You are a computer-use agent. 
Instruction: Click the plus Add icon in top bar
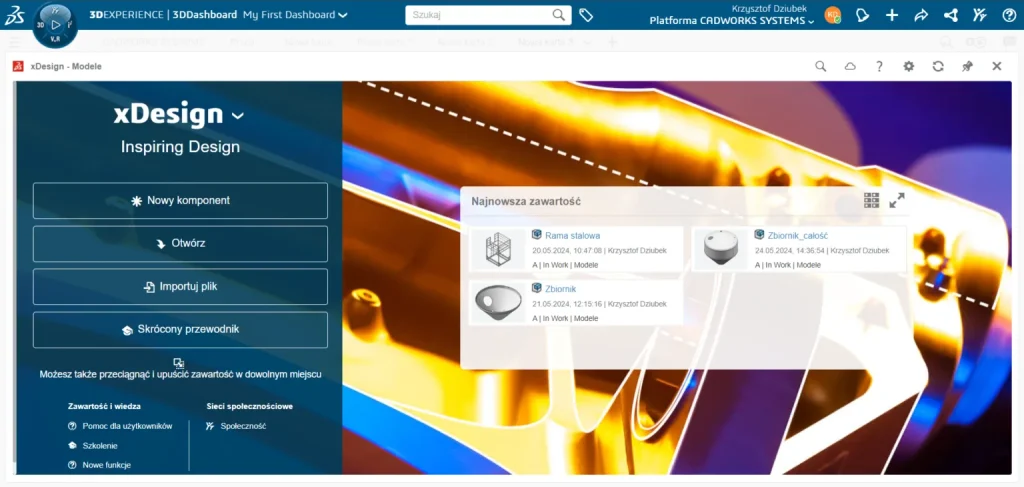[x=892, y=15]
